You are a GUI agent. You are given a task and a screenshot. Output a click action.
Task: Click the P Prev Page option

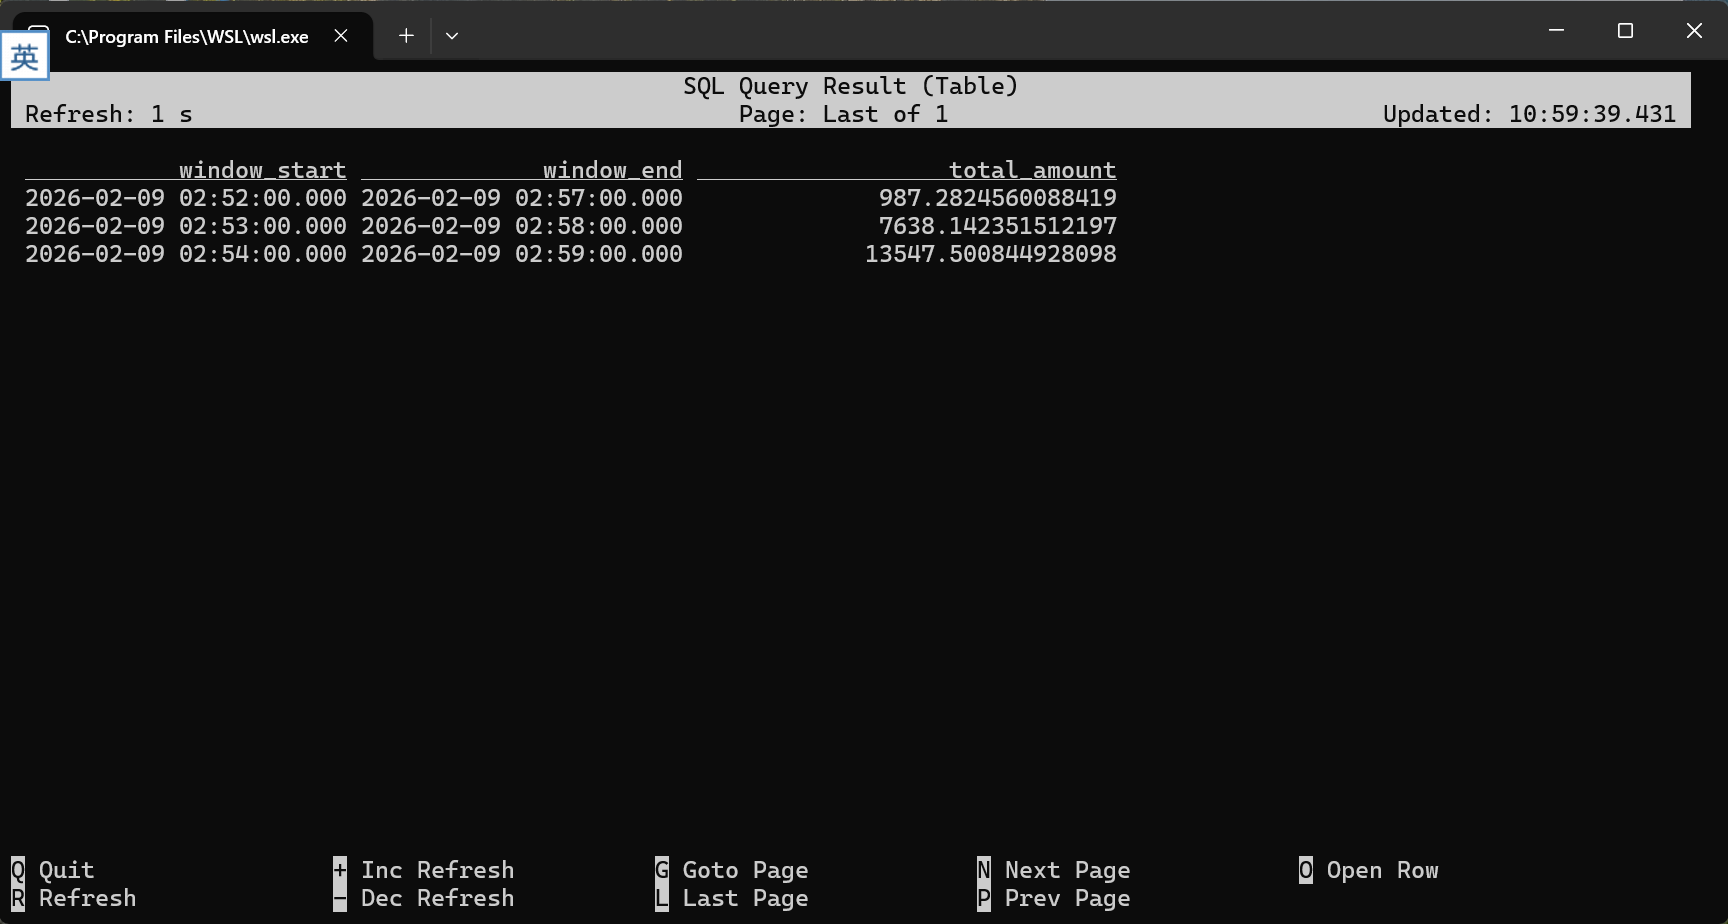tap(1055, 898)
